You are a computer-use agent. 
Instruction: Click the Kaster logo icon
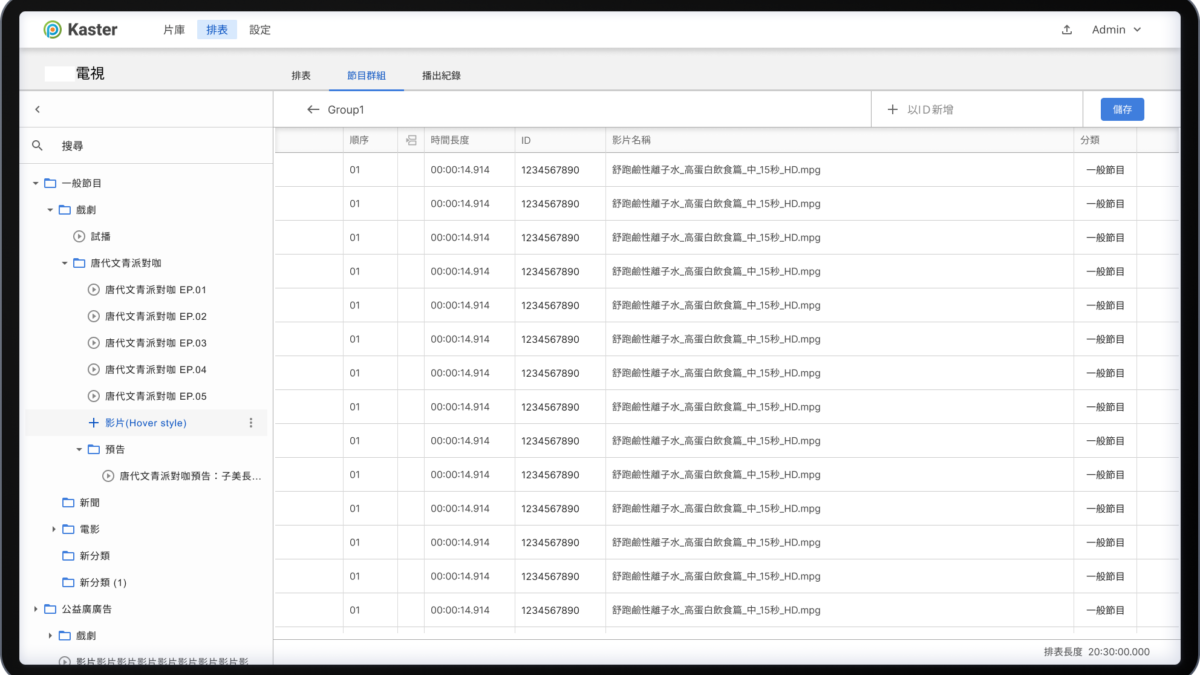pyautogui.click(x=53, y=30)
